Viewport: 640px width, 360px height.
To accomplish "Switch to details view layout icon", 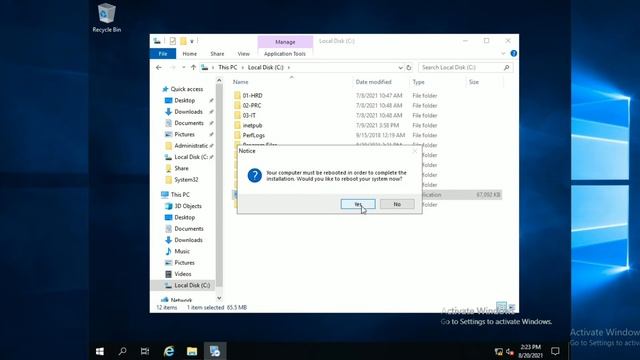I will [x=501, y=307].
